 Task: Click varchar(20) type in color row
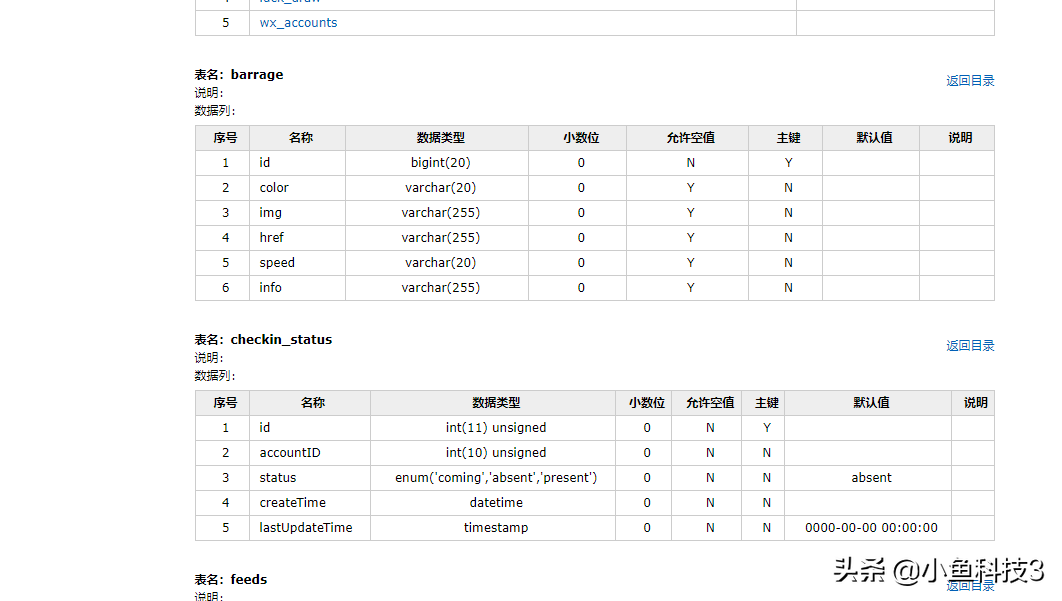click(437, 188)
